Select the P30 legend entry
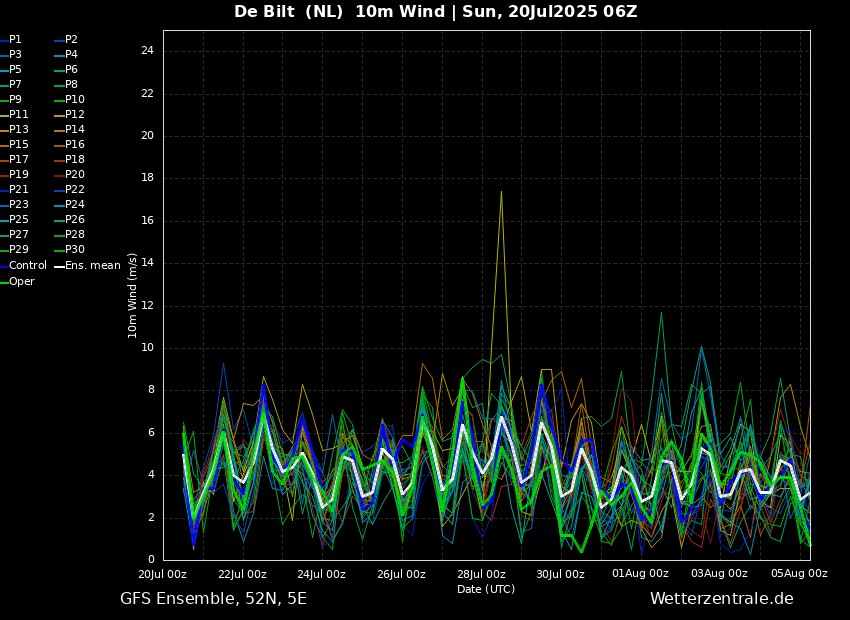850x620 pixels. [x=75, y=250]
